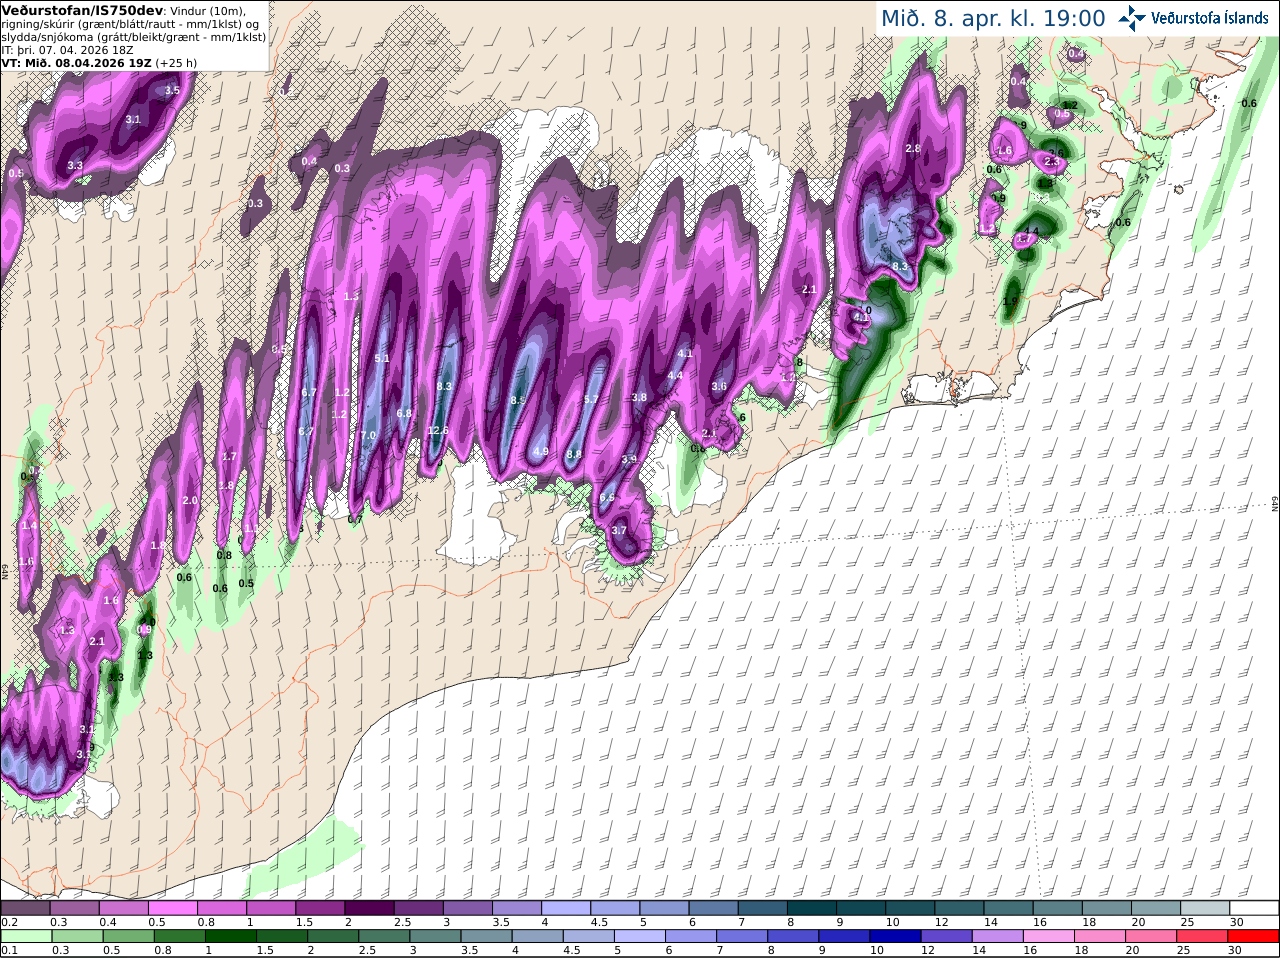Click the 7.0 precipitation value on the map
The width and height of the screenshot is (1280, 958).
[x=368, y=435]
